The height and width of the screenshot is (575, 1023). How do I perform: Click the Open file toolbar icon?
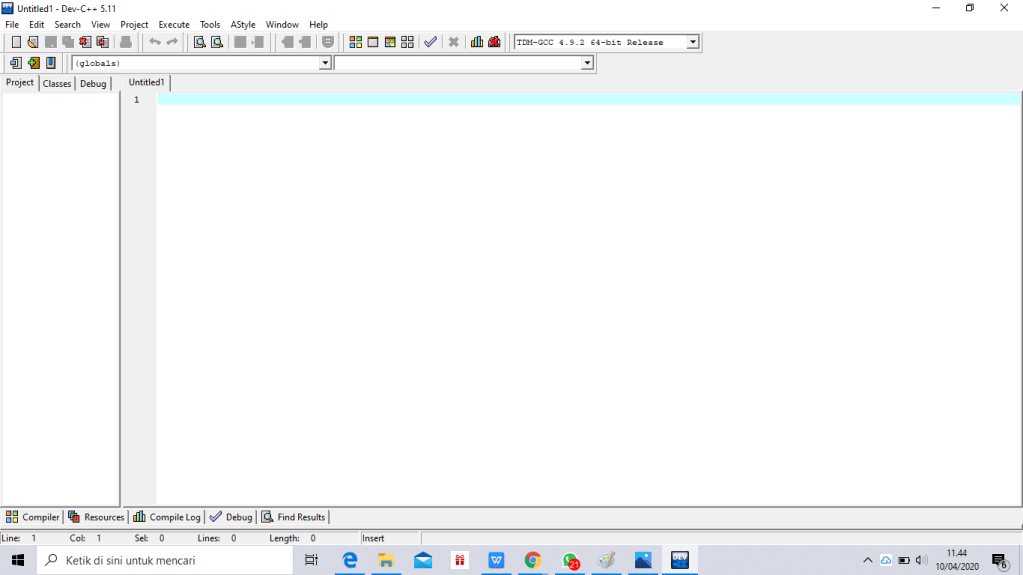pyautogui.click(x=33, y=42)
